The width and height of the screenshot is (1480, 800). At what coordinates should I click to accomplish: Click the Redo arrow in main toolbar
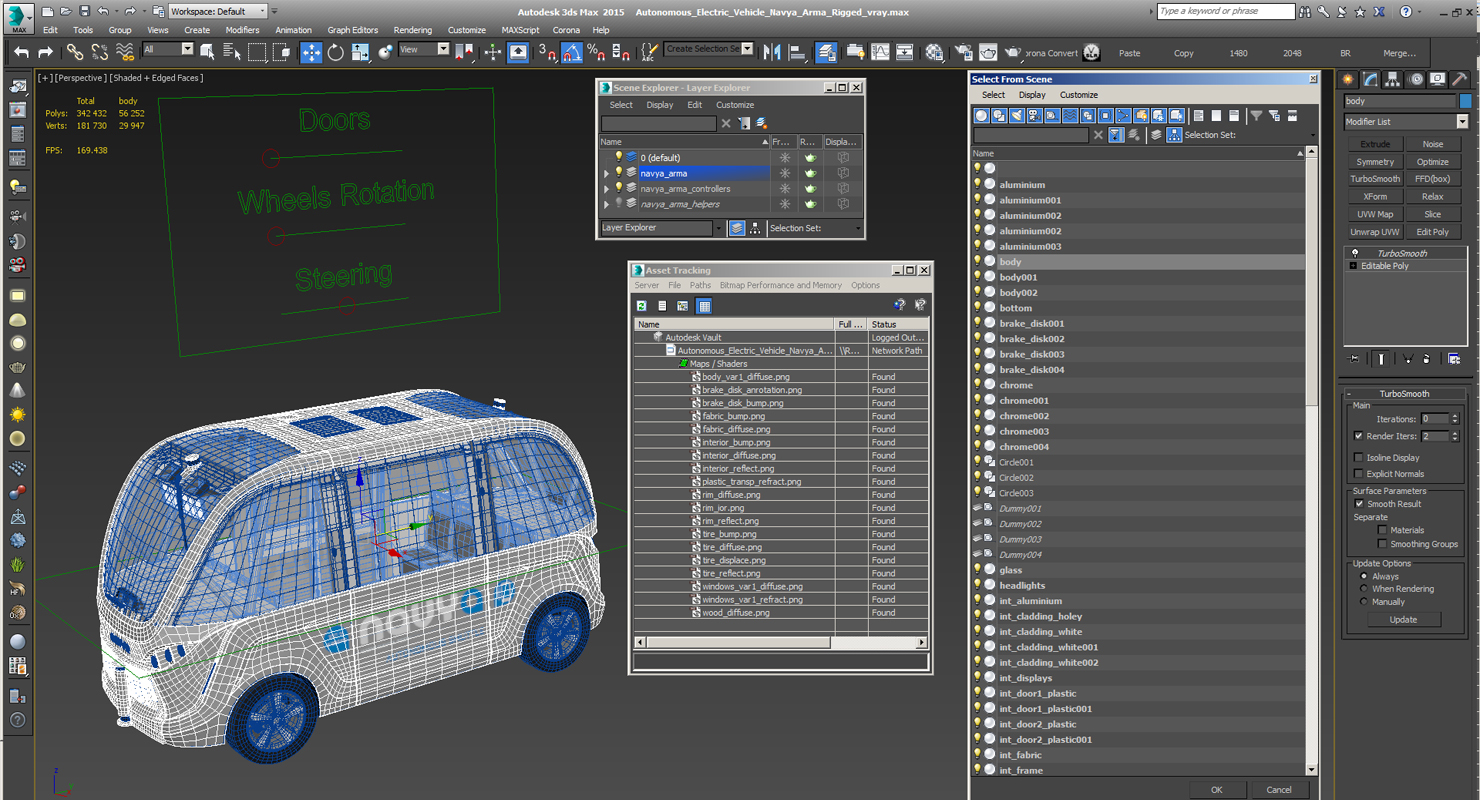[45, 52]
